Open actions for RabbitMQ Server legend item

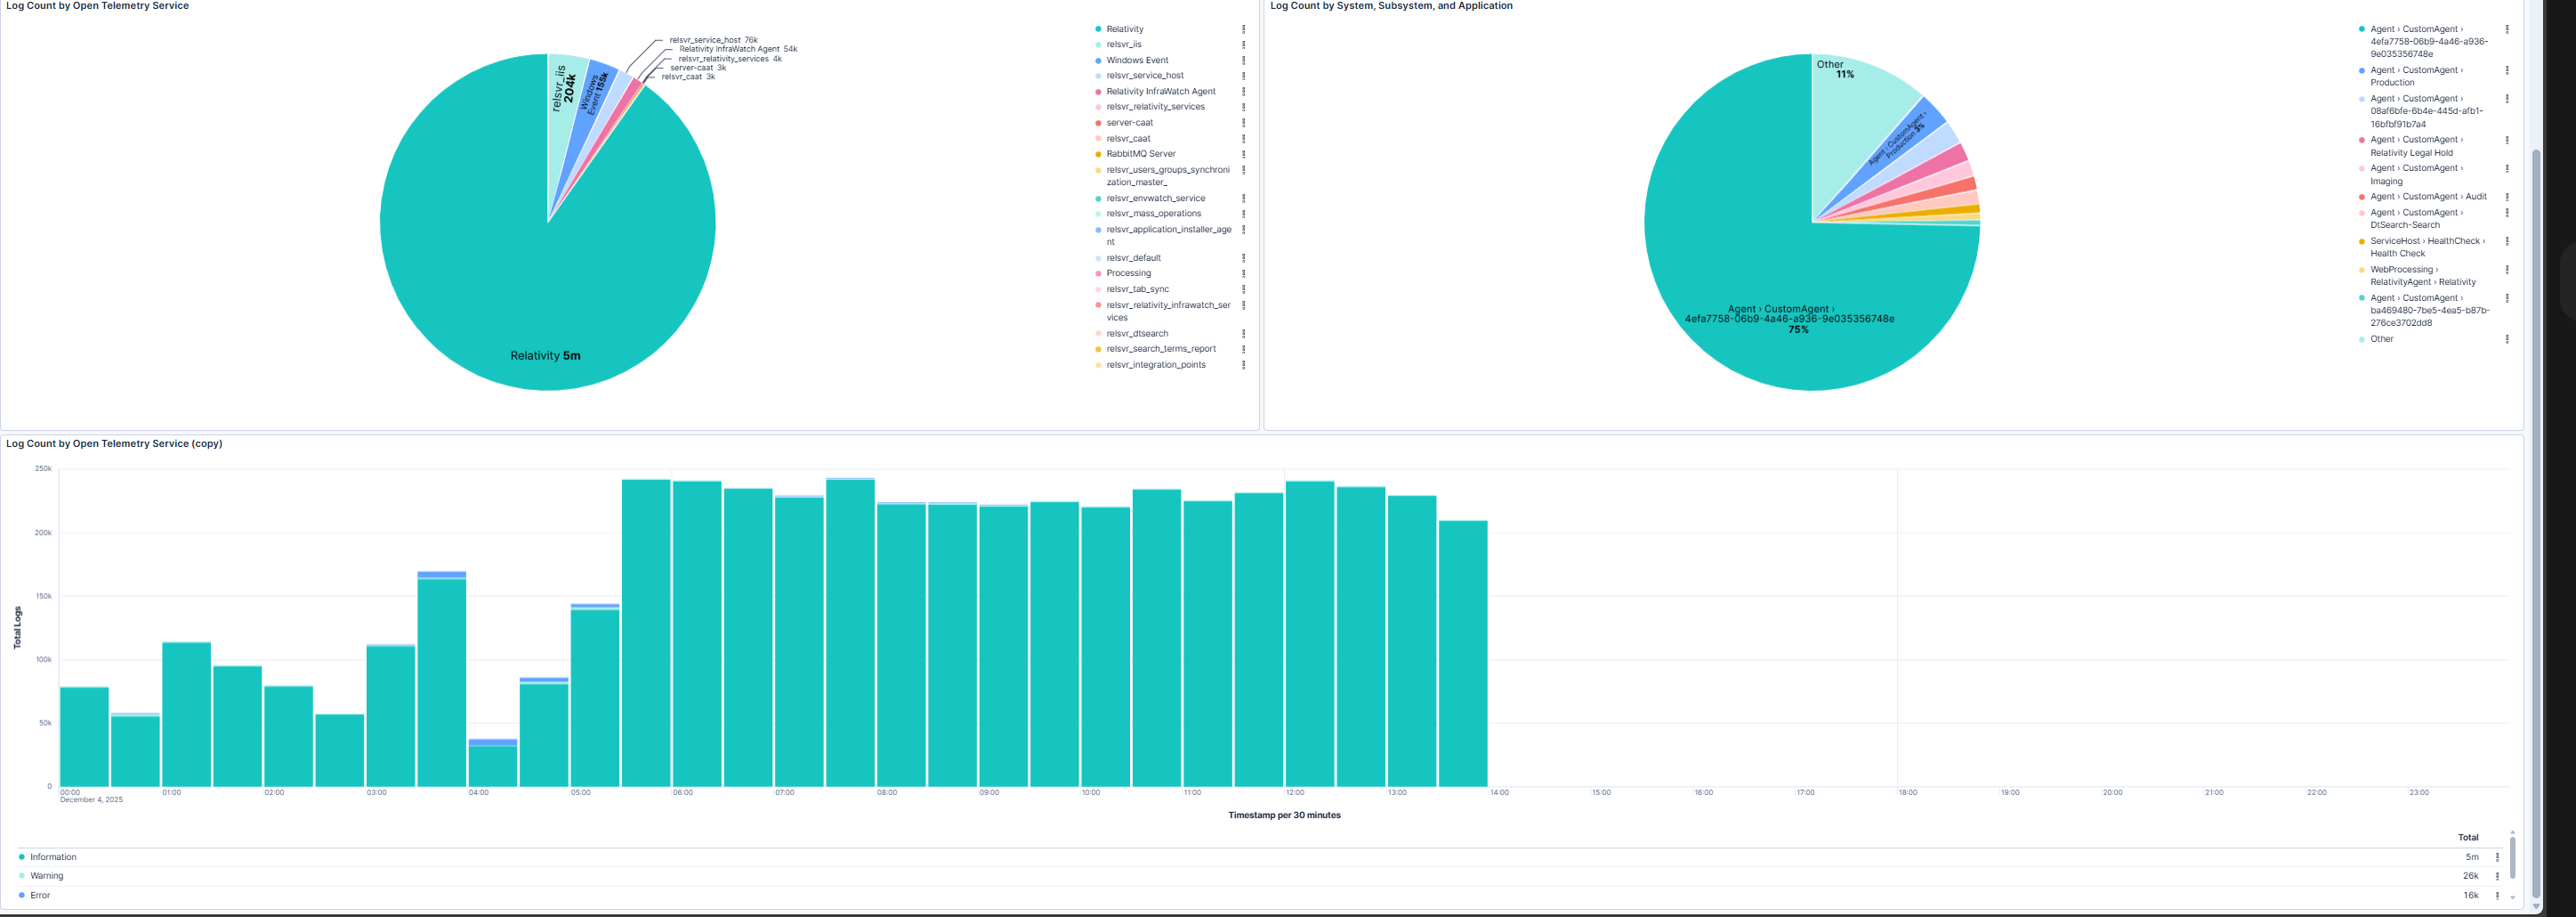[1244, 154]
